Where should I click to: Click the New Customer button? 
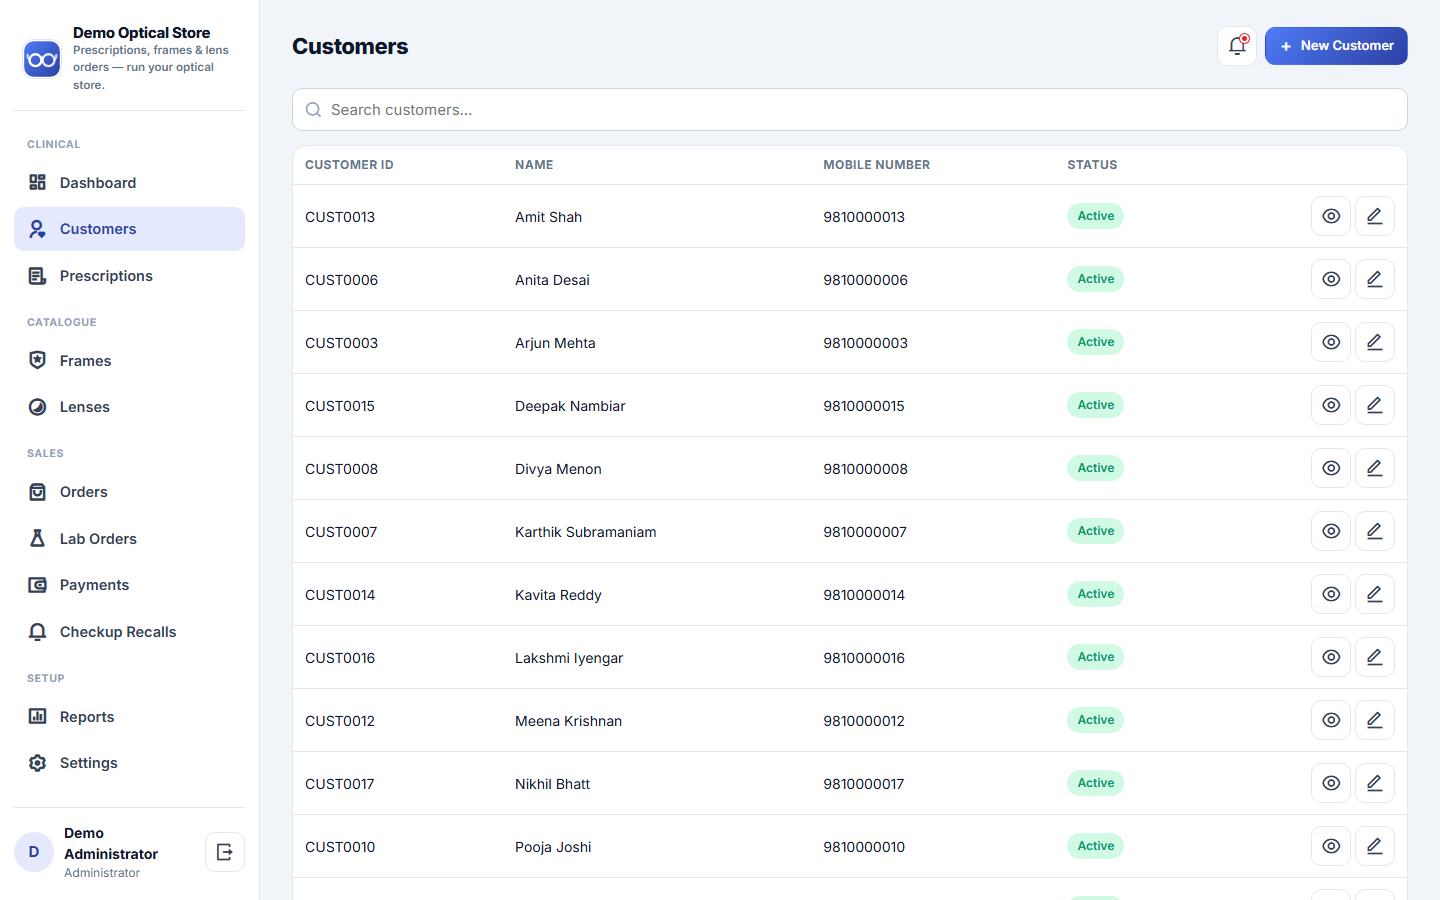point(1336,46)
